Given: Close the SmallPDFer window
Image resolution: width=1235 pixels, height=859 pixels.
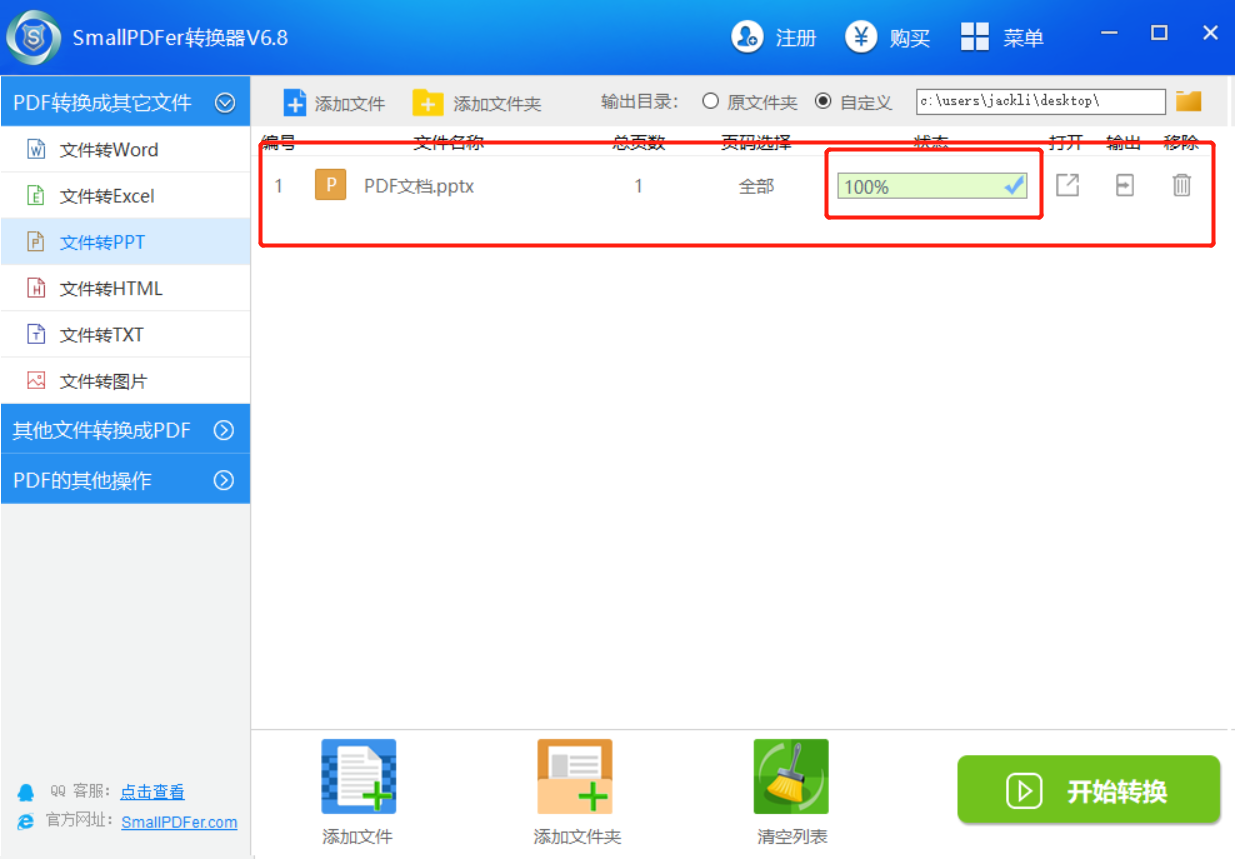Looking at the screenshot, I should click(x=1210, y=33).
